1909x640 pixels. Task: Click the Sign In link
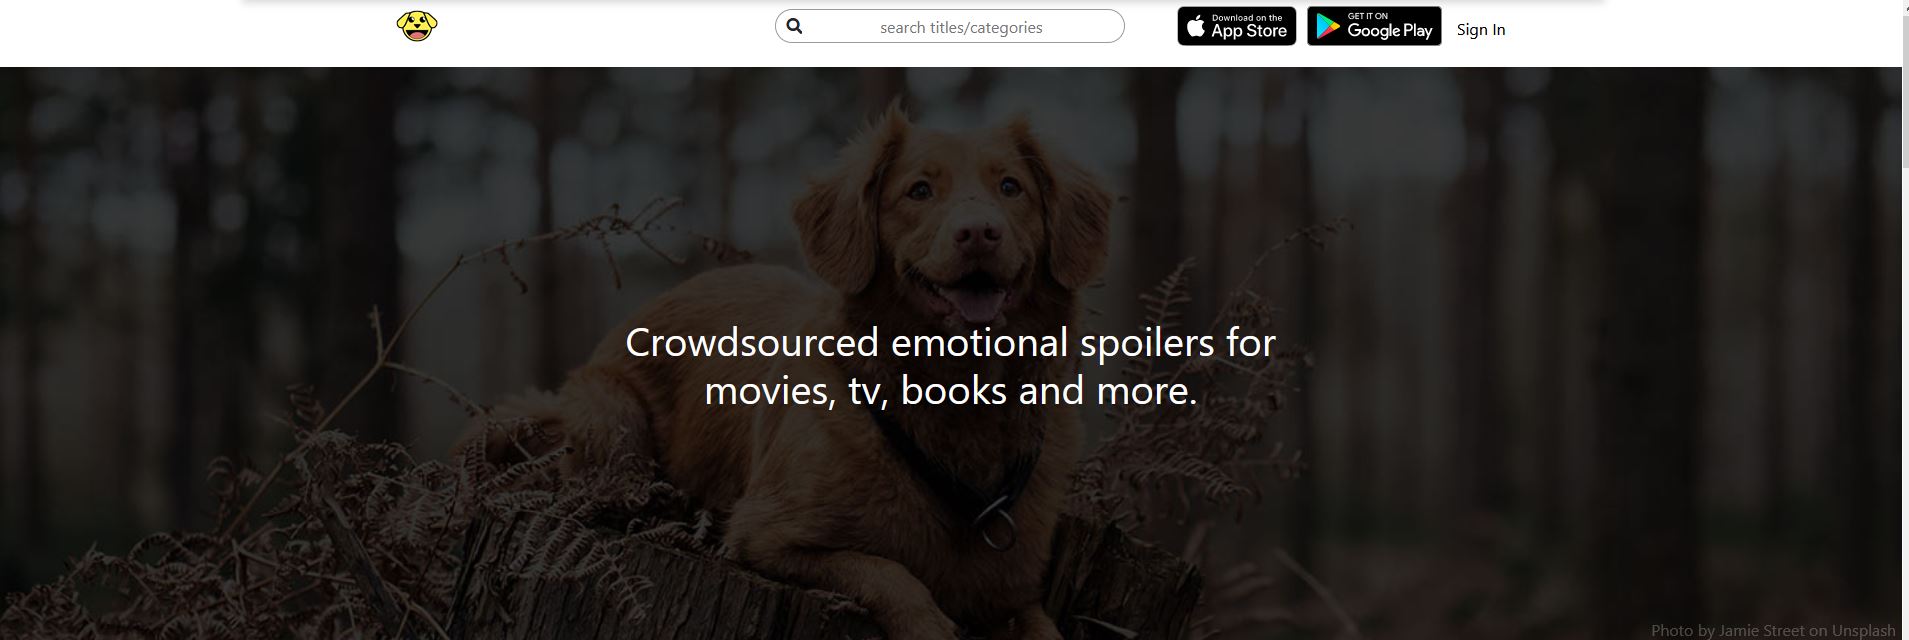coord(1480,30)
